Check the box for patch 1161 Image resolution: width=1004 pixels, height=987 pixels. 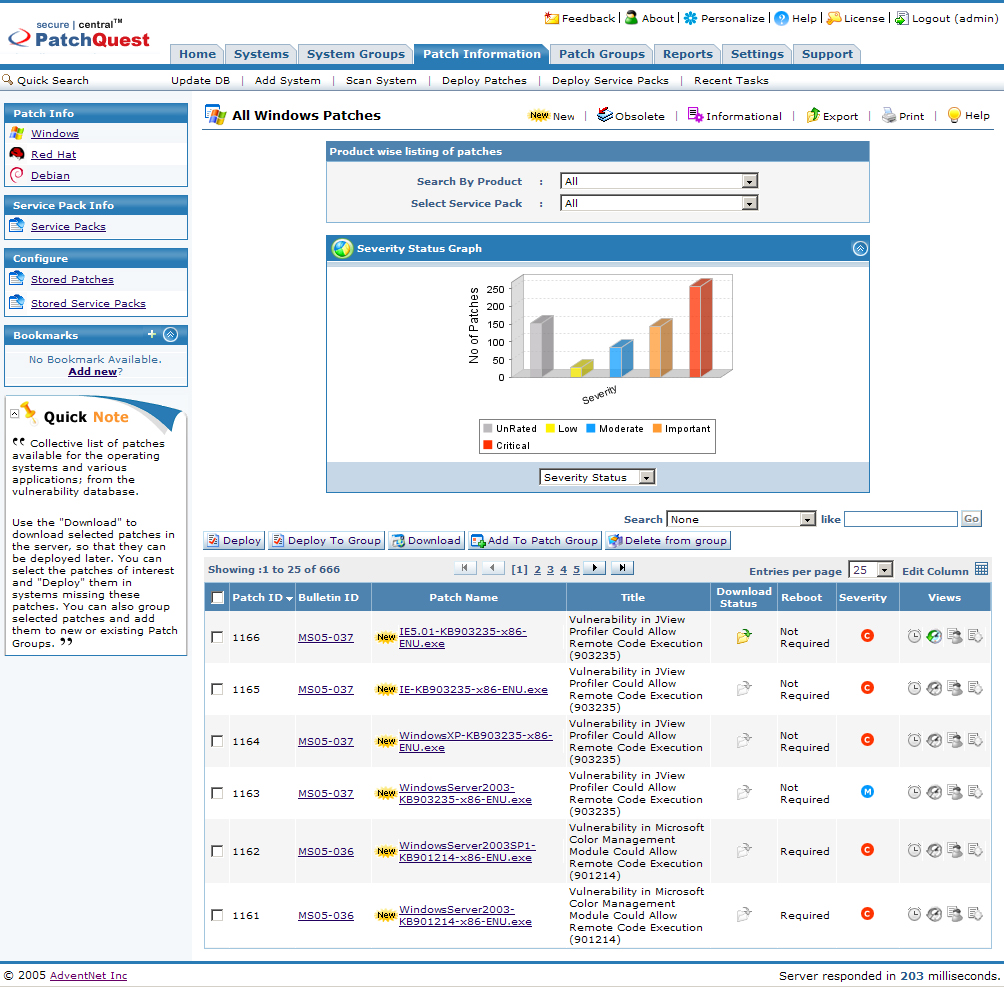point(217,915)
